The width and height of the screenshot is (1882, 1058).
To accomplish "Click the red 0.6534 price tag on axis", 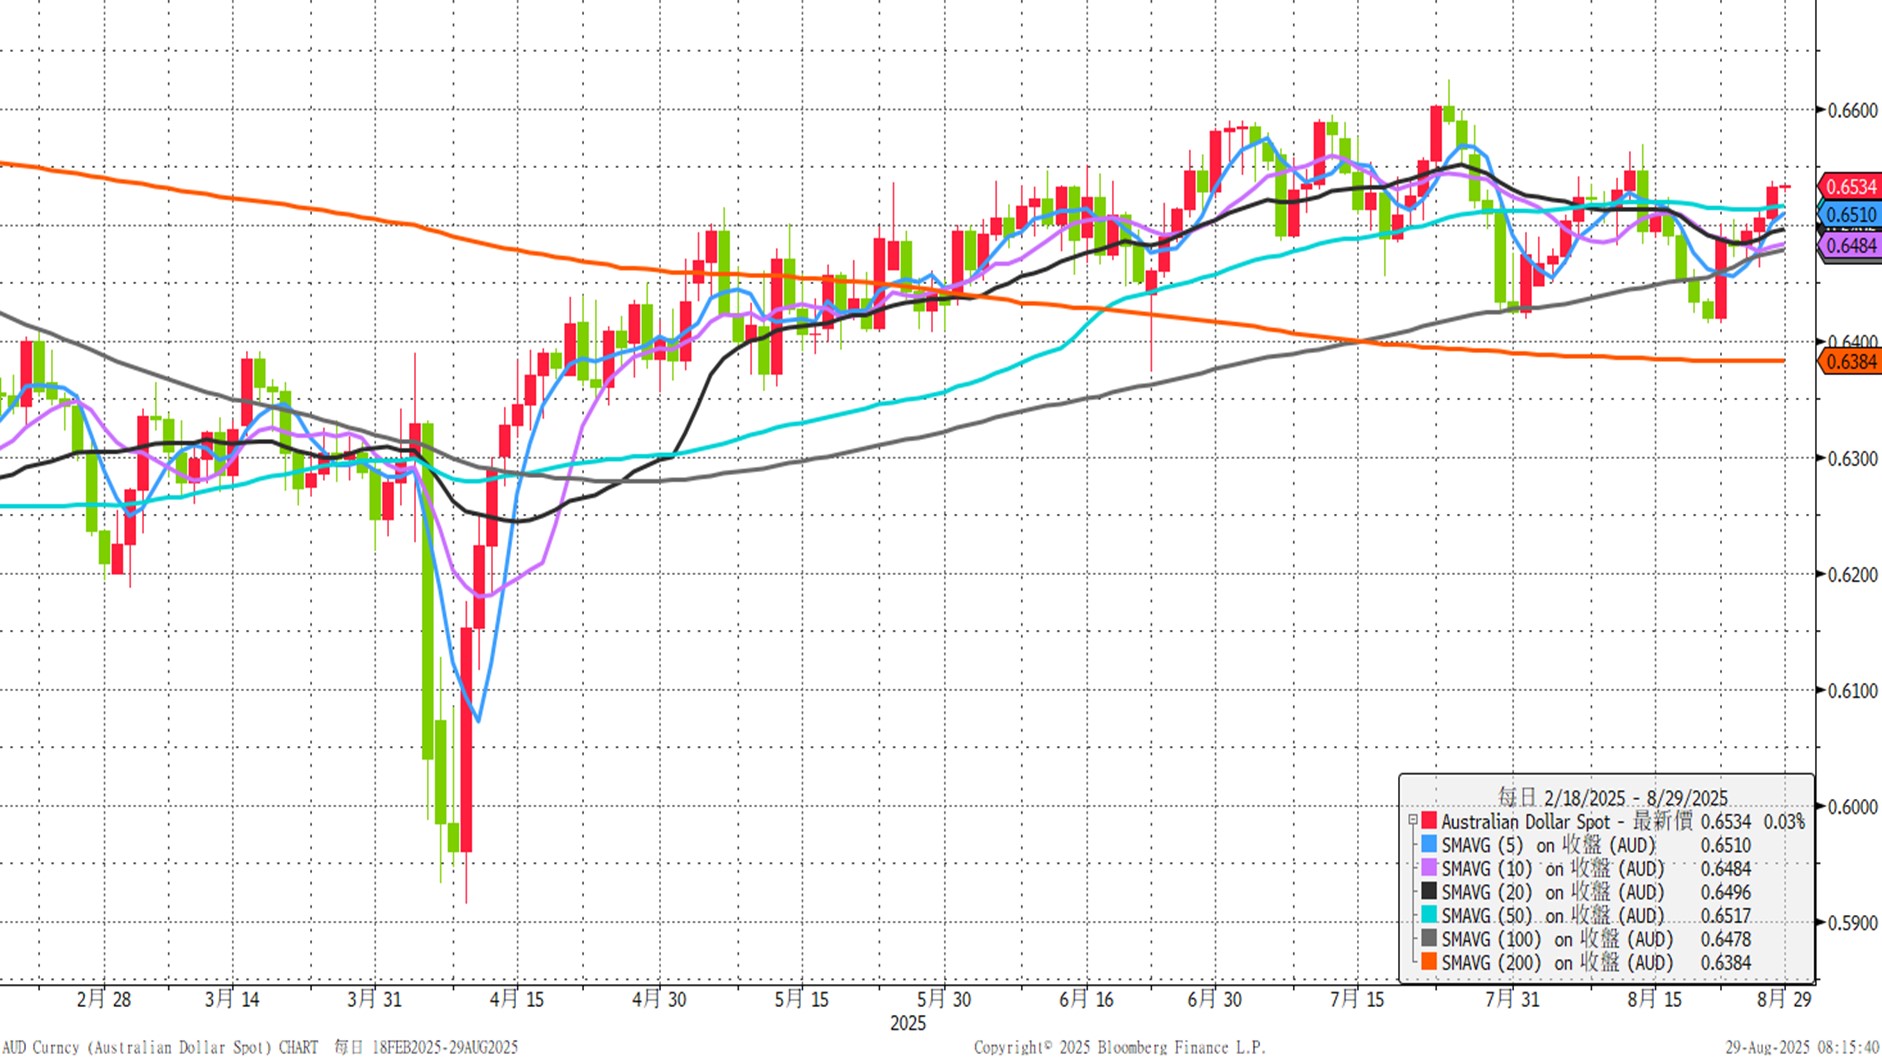I will 1851,187.
